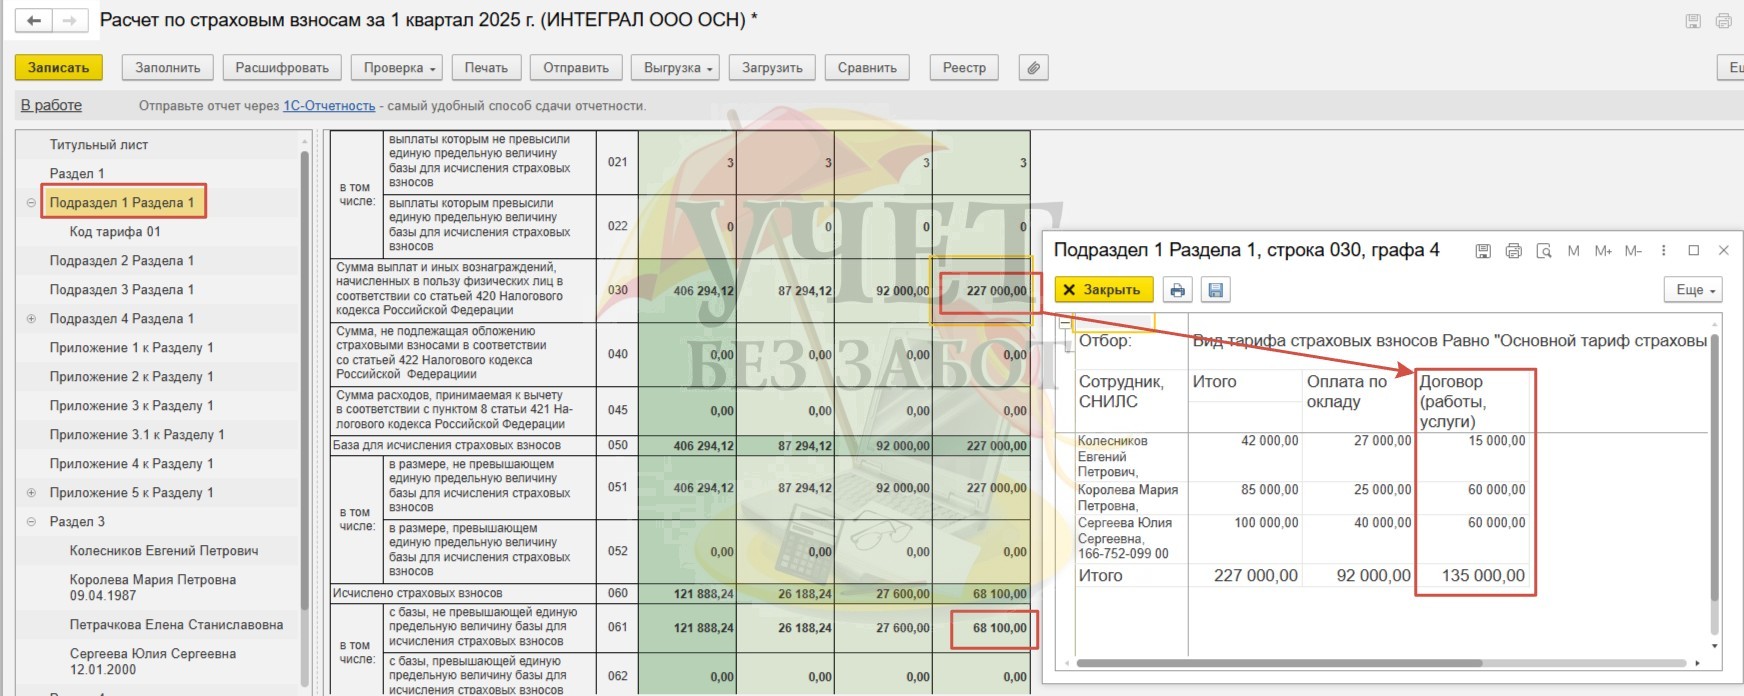
Task: Click the Отправить button
Action: tap(576, 68)
